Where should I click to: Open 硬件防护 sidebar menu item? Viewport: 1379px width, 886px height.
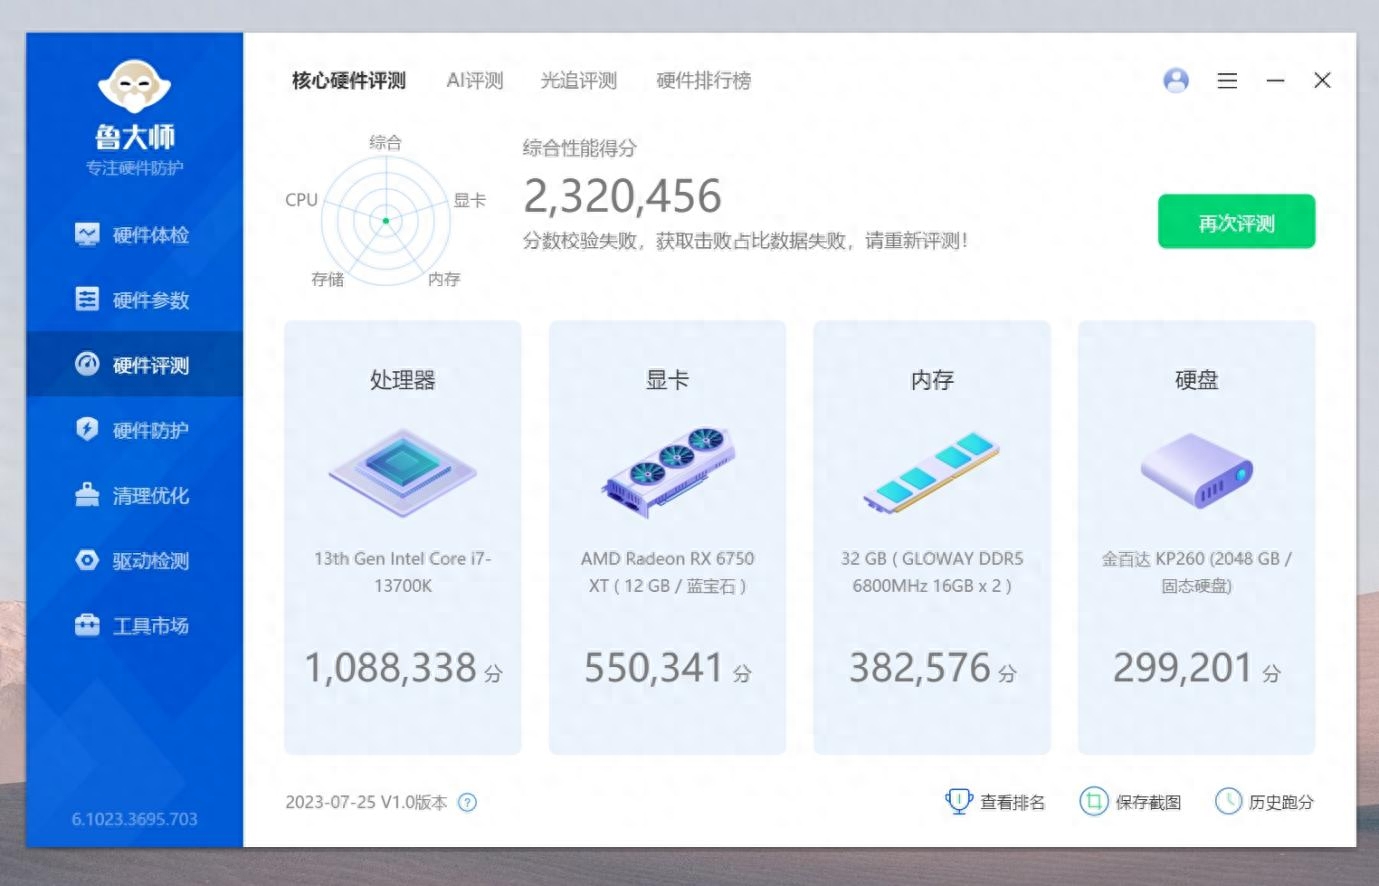pyautogui.click(x=135, y=429)
